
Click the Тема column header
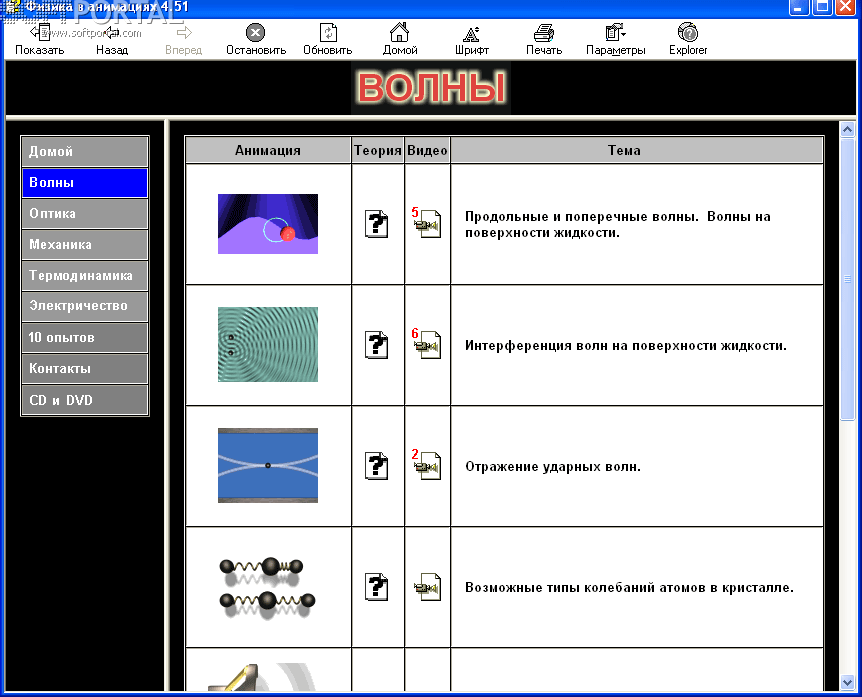pos(637,150)
